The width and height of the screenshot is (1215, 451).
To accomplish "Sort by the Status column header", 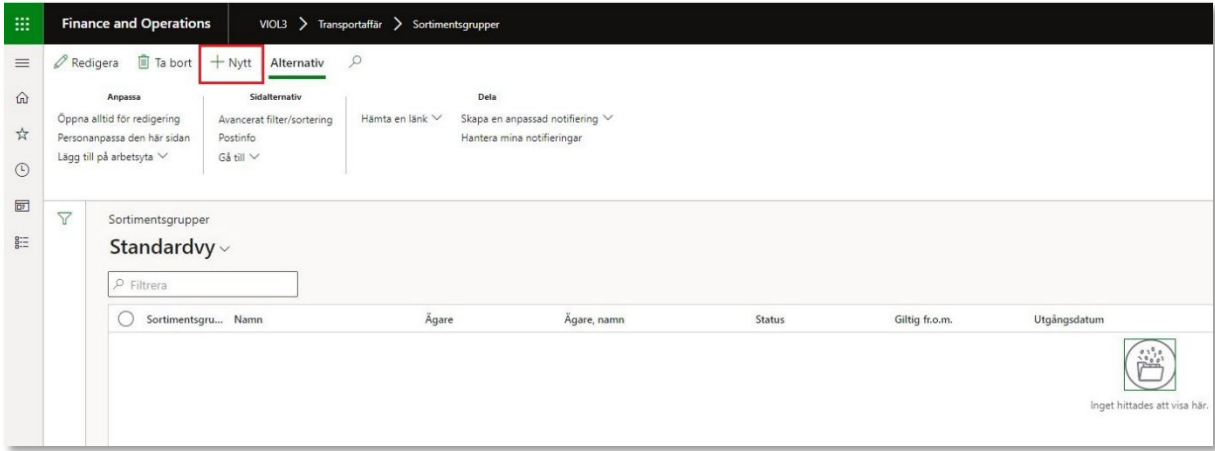I will pos(770,319).
